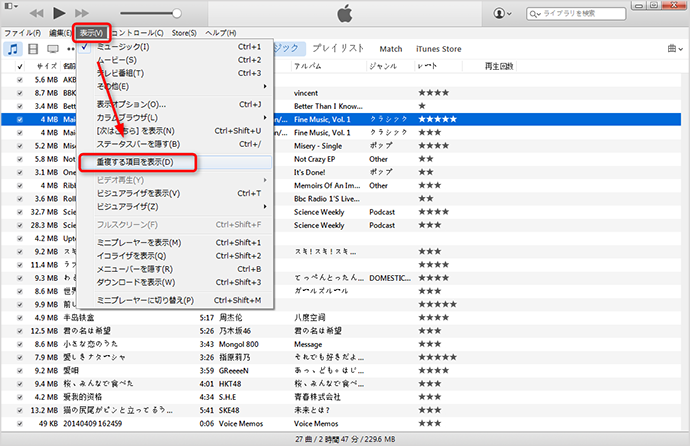The image size is (690, 446).
Task: Click the volume slider knob
Action: [176, 13]
